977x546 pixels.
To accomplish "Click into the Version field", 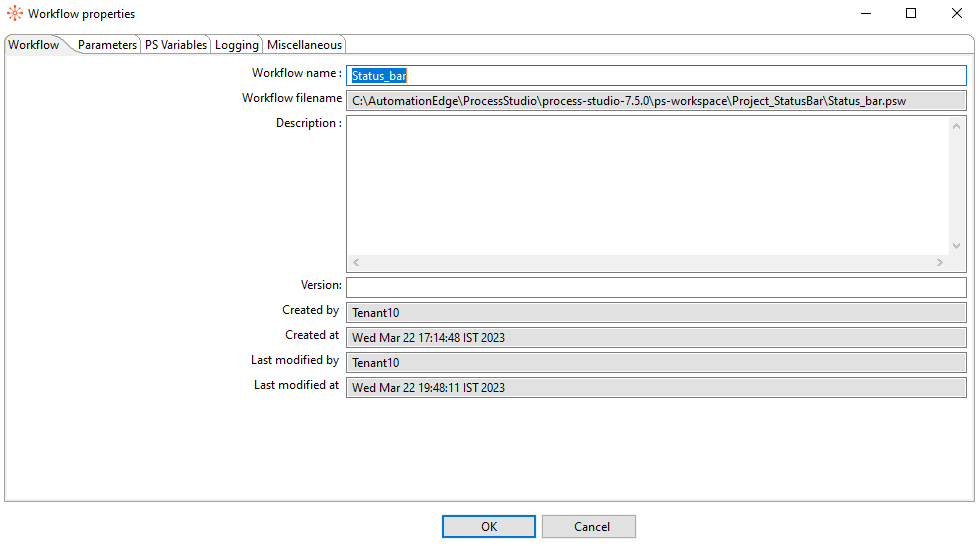I will (x=656, y=288).
